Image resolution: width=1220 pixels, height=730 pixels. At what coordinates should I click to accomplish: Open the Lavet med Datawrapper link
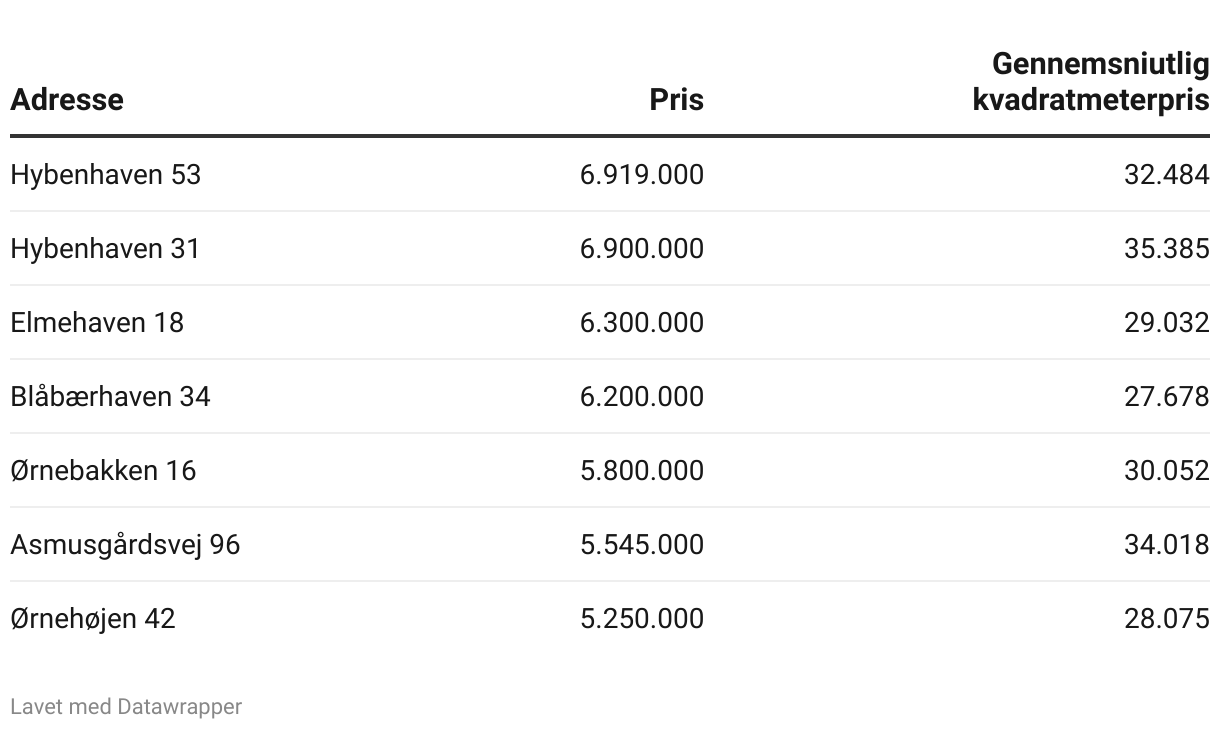click(126, 707)
